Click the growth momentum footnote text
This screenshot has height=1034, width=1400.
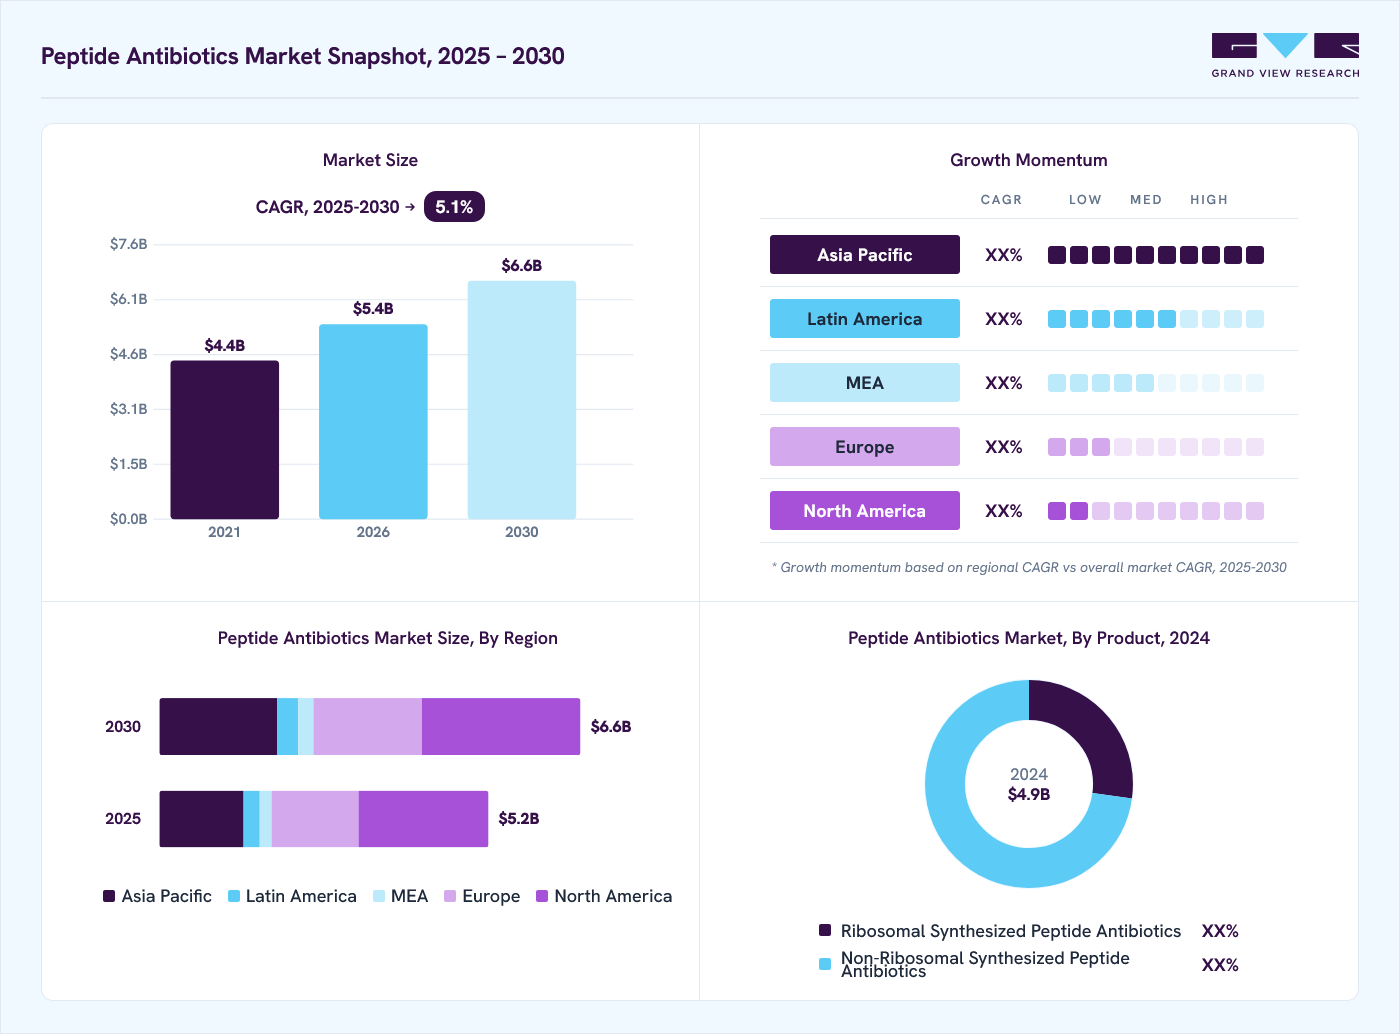coord(1029,567)
